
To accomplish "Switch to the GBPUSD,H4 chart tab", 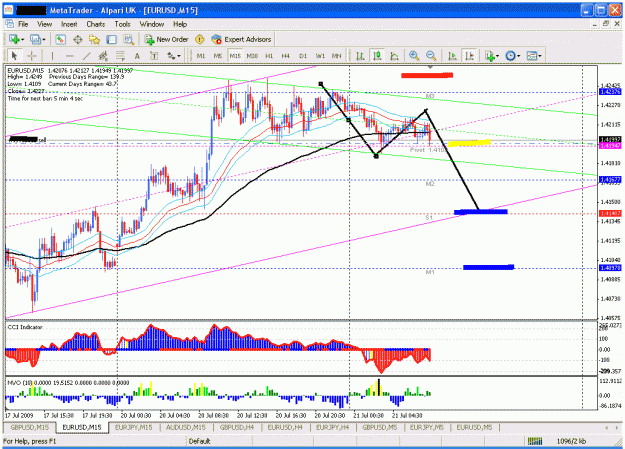I will [237, 427].
